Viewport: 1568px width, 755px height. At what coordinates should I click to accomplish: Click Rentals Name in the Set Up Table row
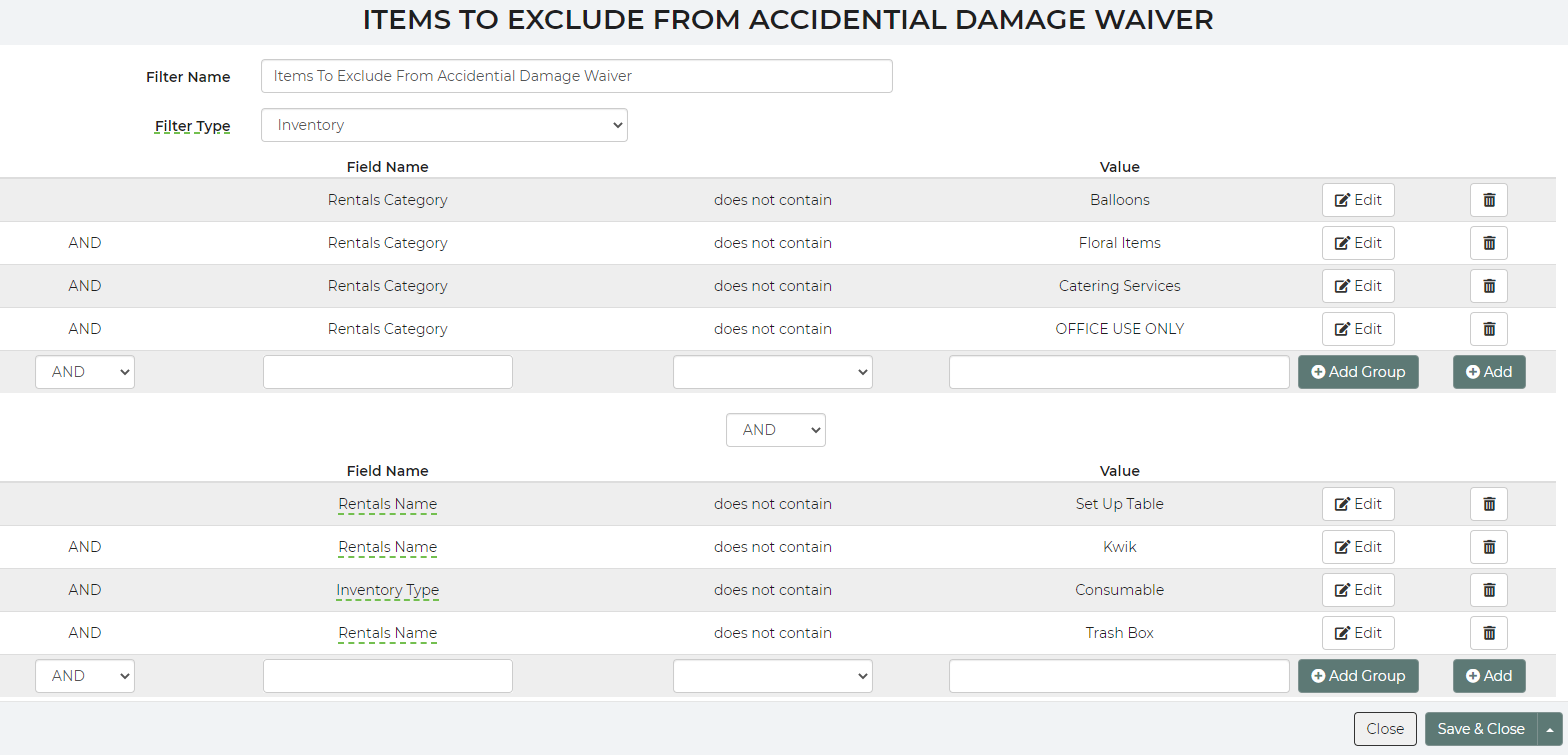click(x=388, y=504)
